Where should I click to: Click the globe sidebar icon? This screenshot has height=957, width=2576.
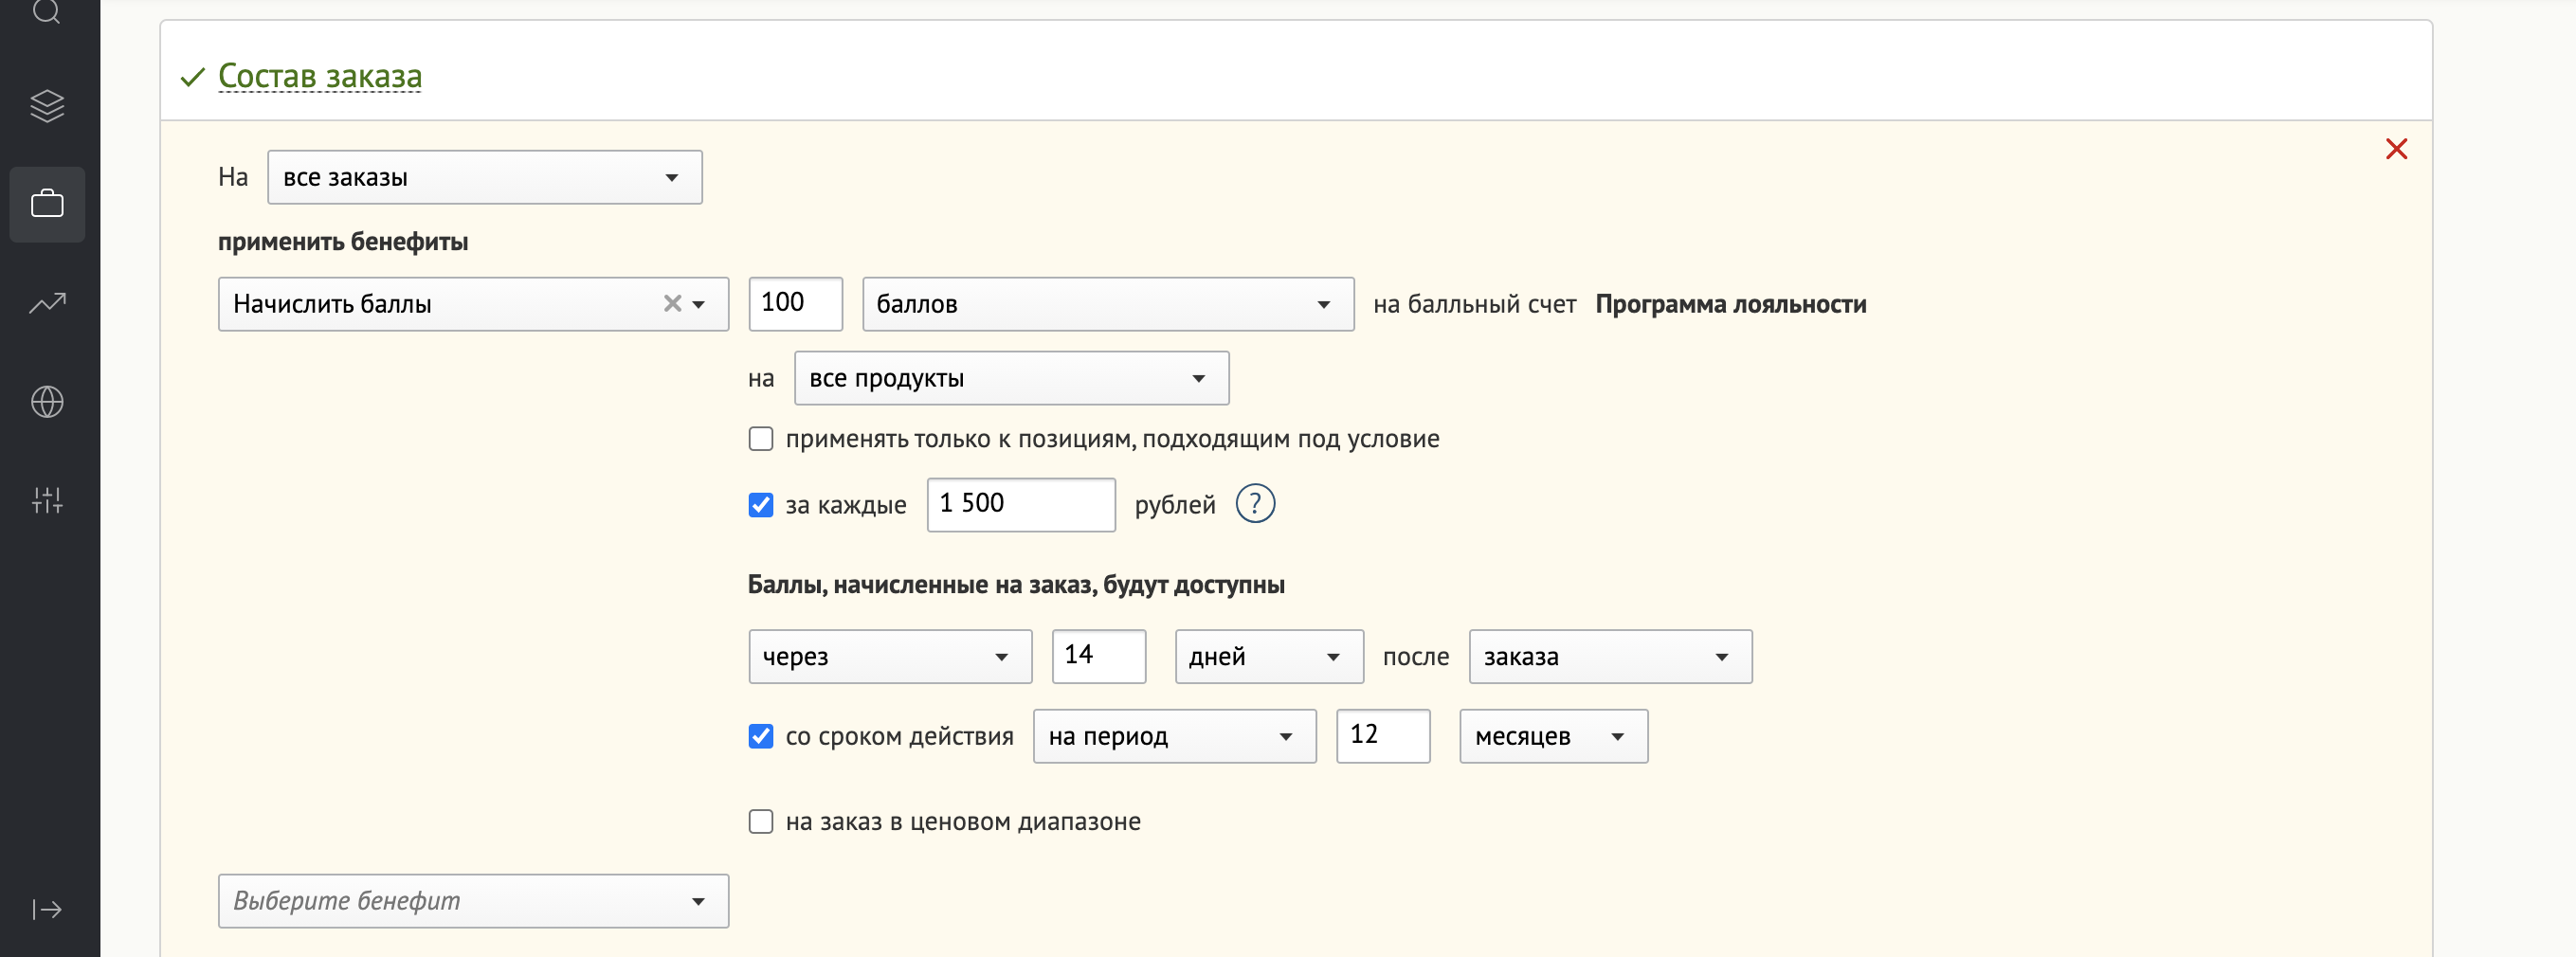(47, 402)
